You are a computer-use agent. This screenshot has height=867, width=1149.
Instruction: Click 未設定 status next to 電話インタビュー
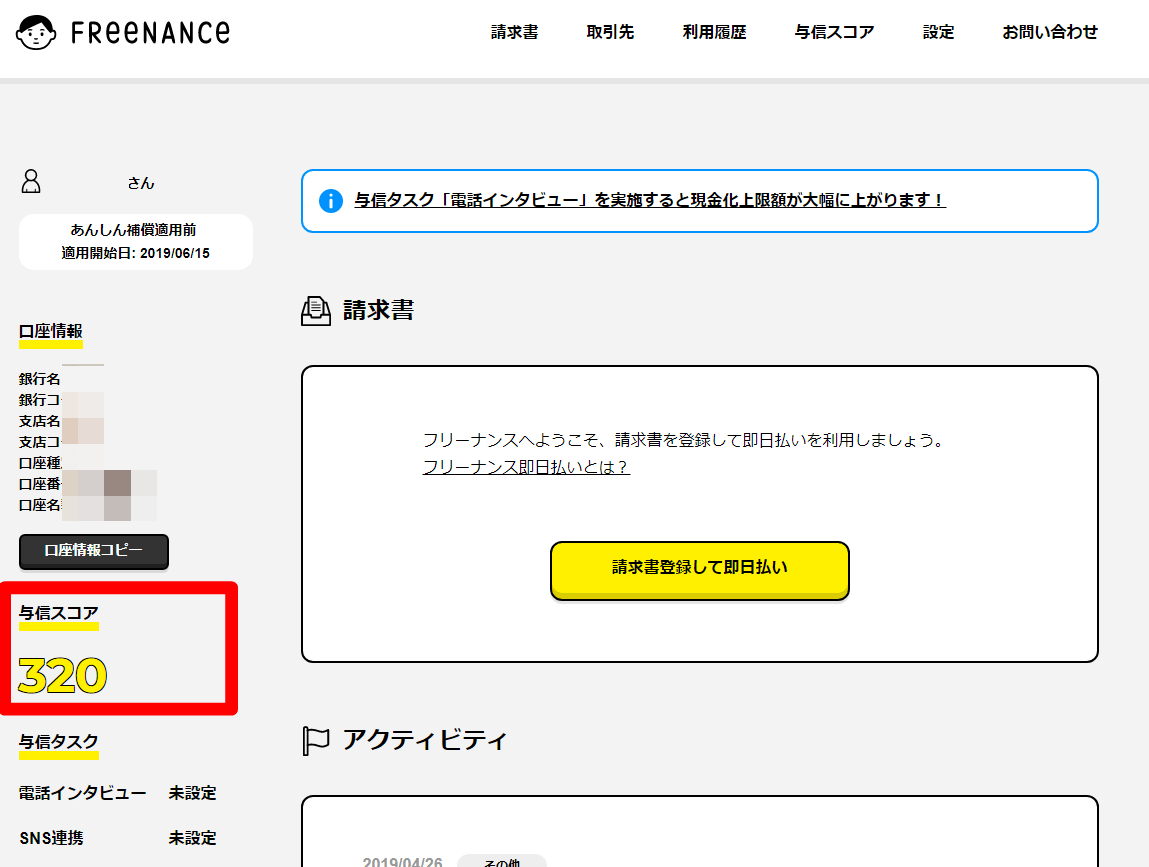tap(193, 793)
